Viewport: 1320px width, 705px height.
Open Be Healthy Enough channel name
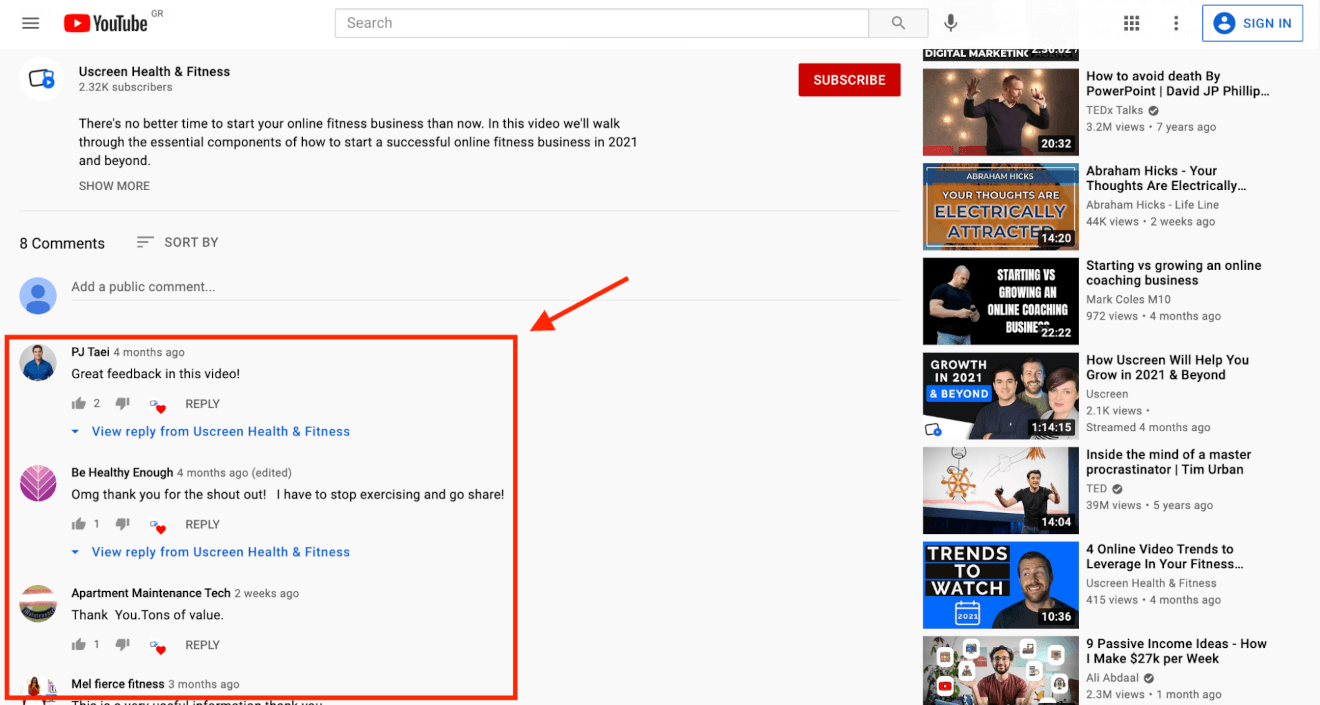[122, 472]
